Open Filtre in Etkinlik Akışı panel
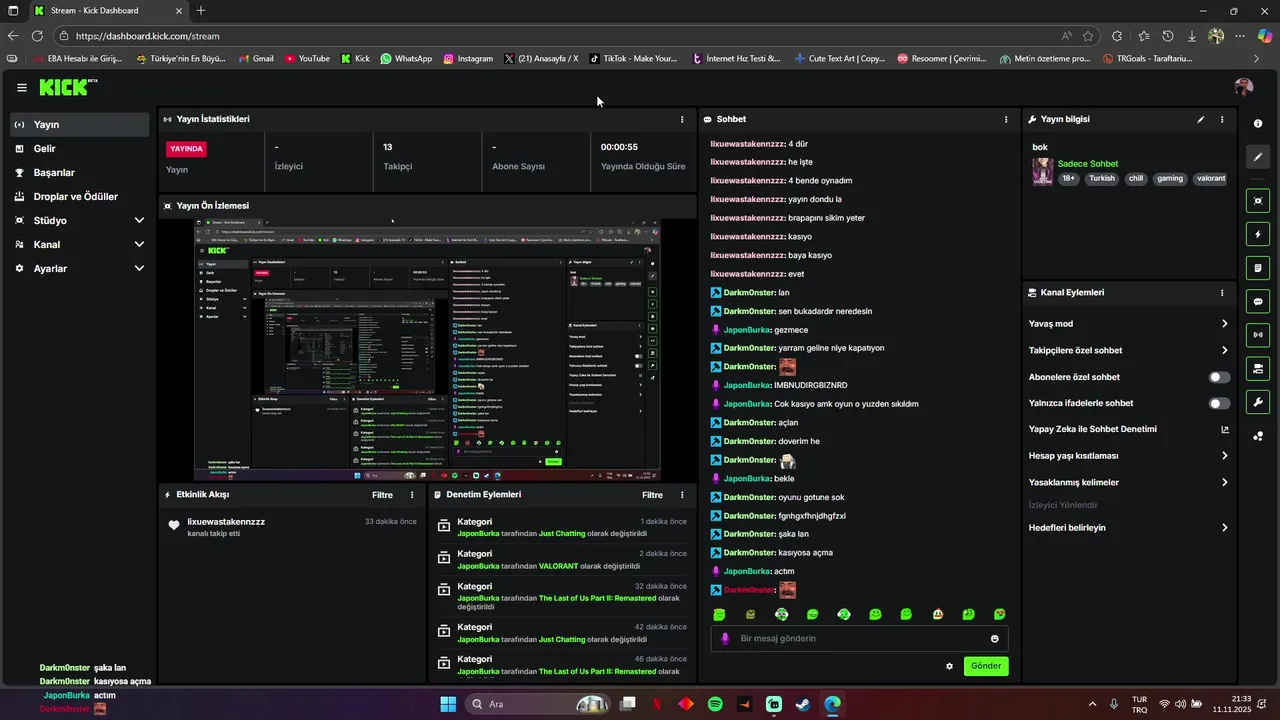 click(382, 495)
